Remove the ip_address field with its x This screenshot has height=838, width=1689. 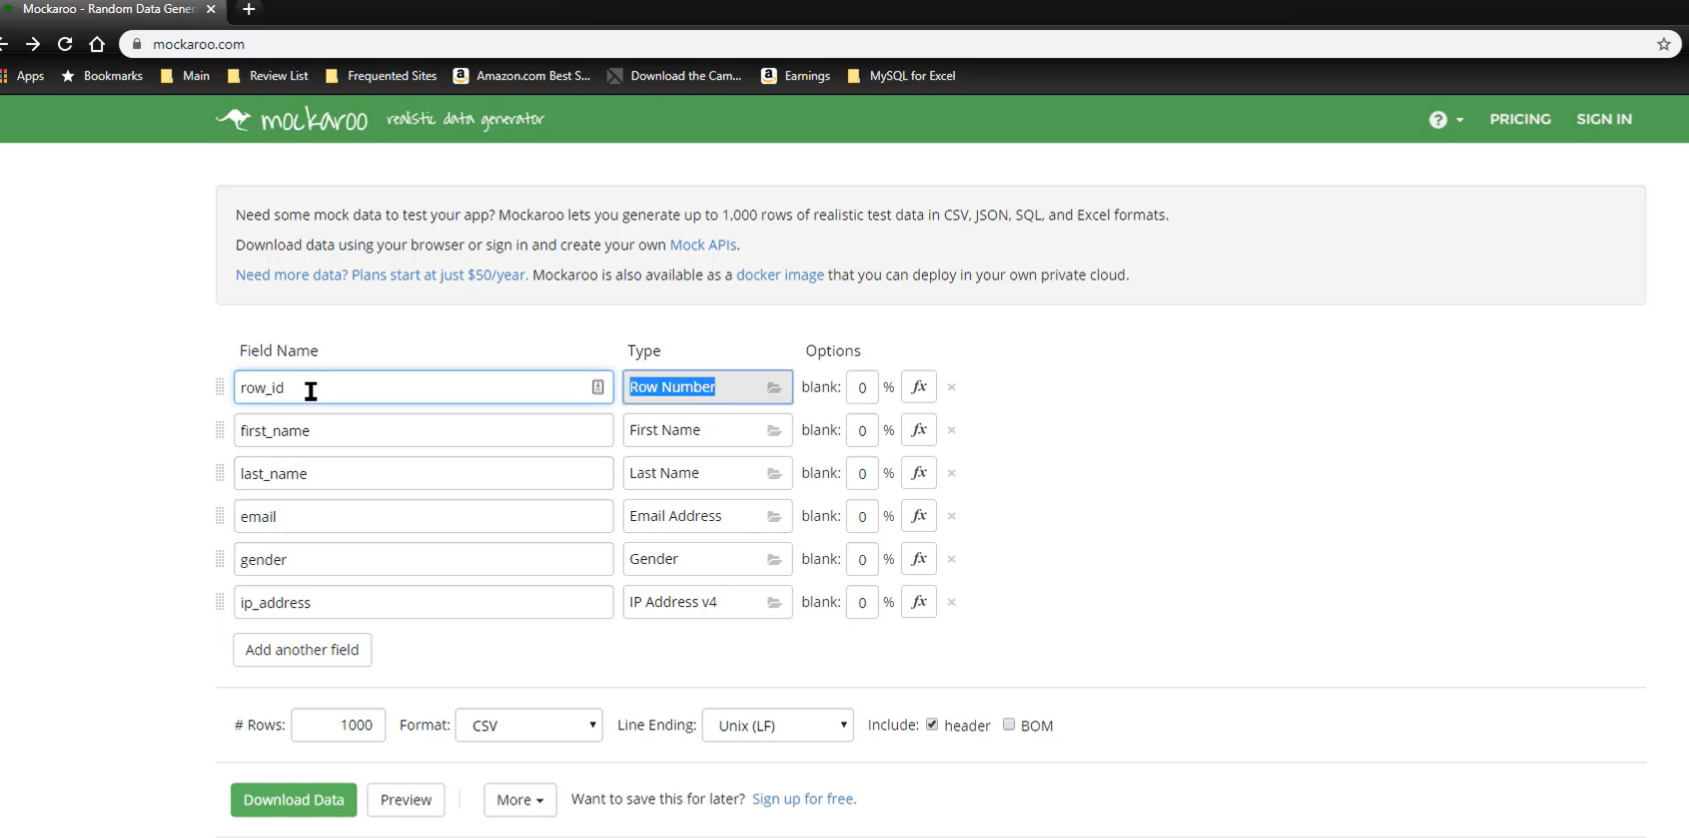951,602
